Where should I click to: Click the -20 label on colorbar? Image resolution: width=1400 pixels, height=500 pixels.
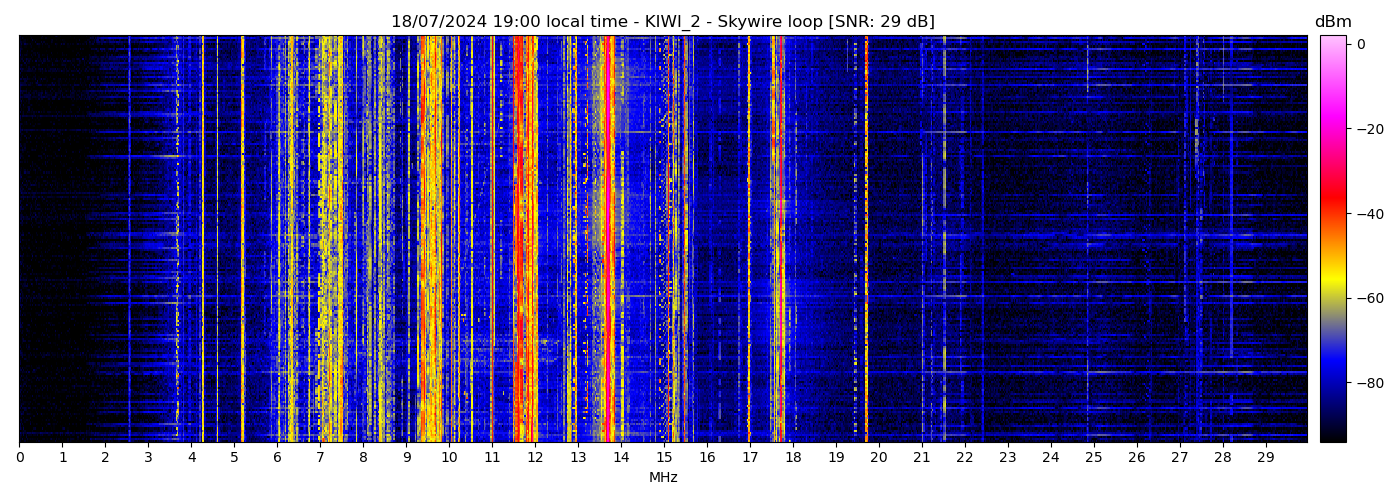pyautogui.click(x=1366, y=129)
